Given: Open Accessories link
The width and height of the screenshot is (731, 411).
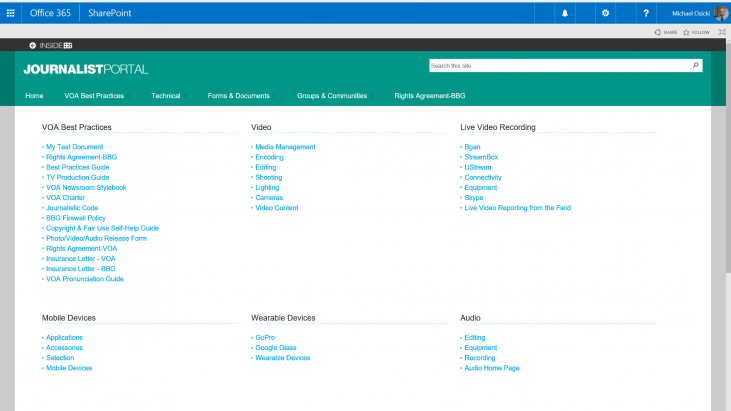Looking at the screenshot, I should coord(64,348).
